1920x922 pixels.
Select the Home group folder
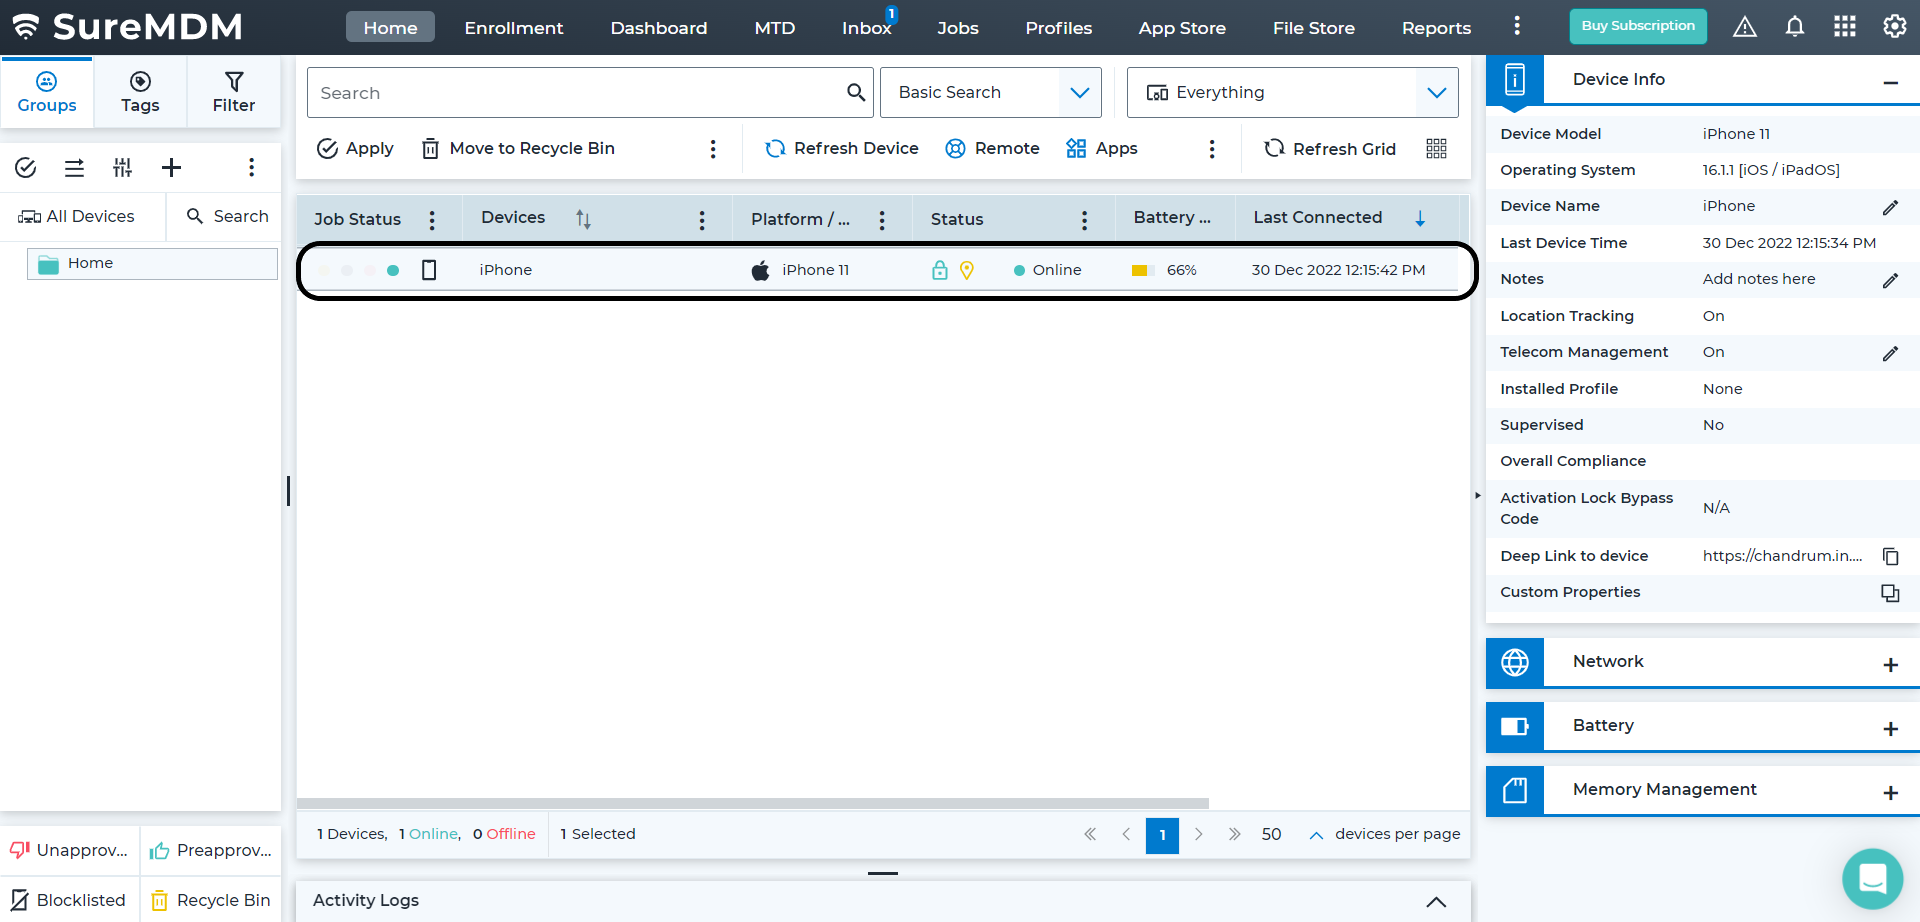pos(152,264)
